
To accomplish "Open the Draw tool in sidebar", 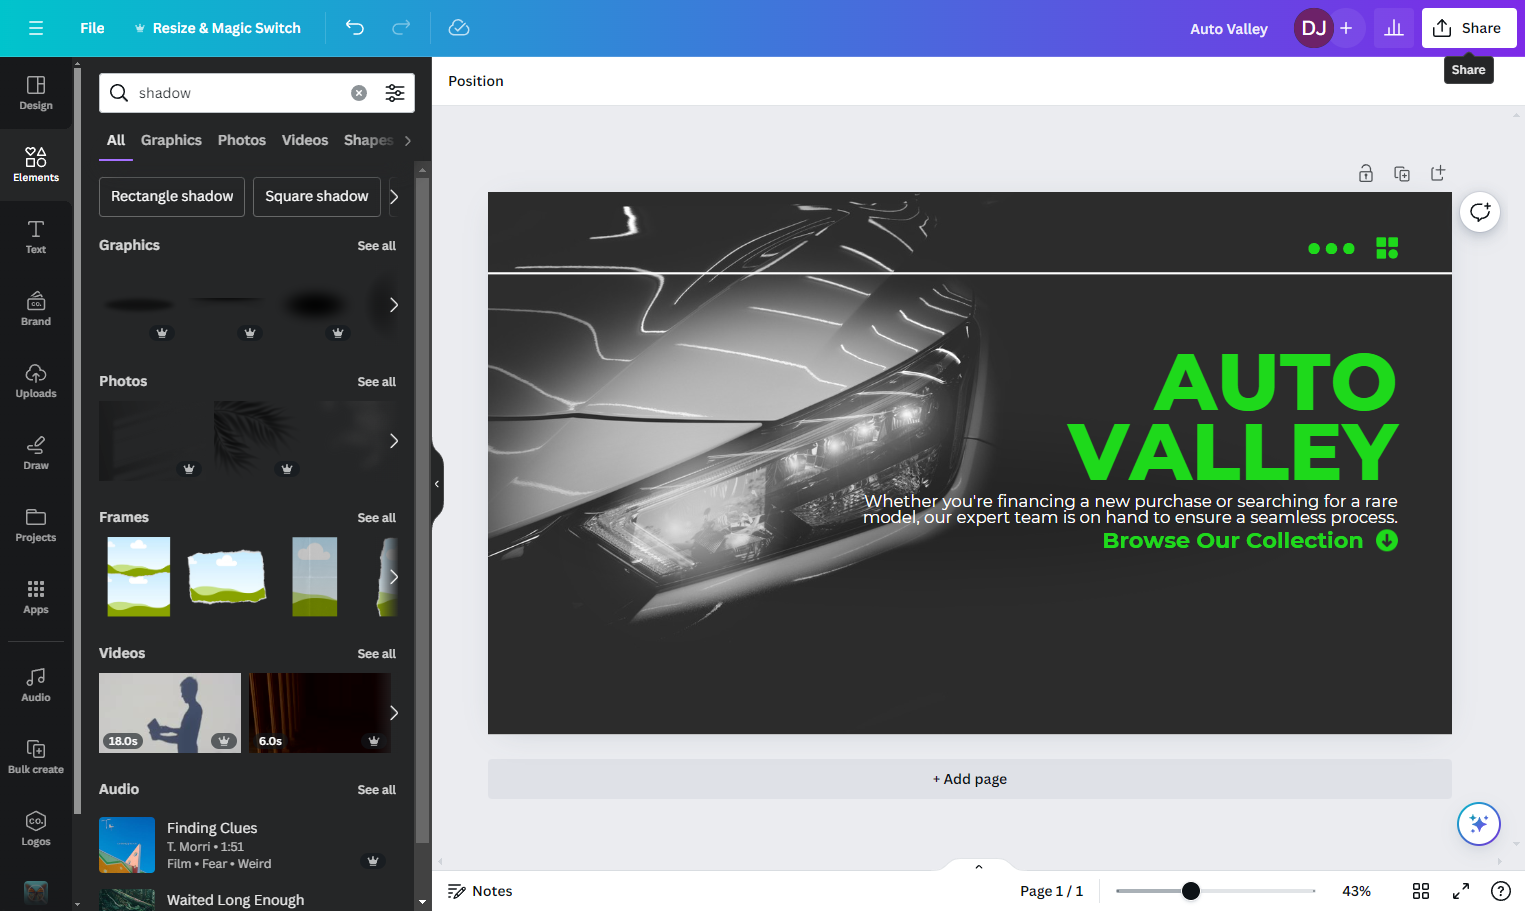I will [x=36, y=452].
